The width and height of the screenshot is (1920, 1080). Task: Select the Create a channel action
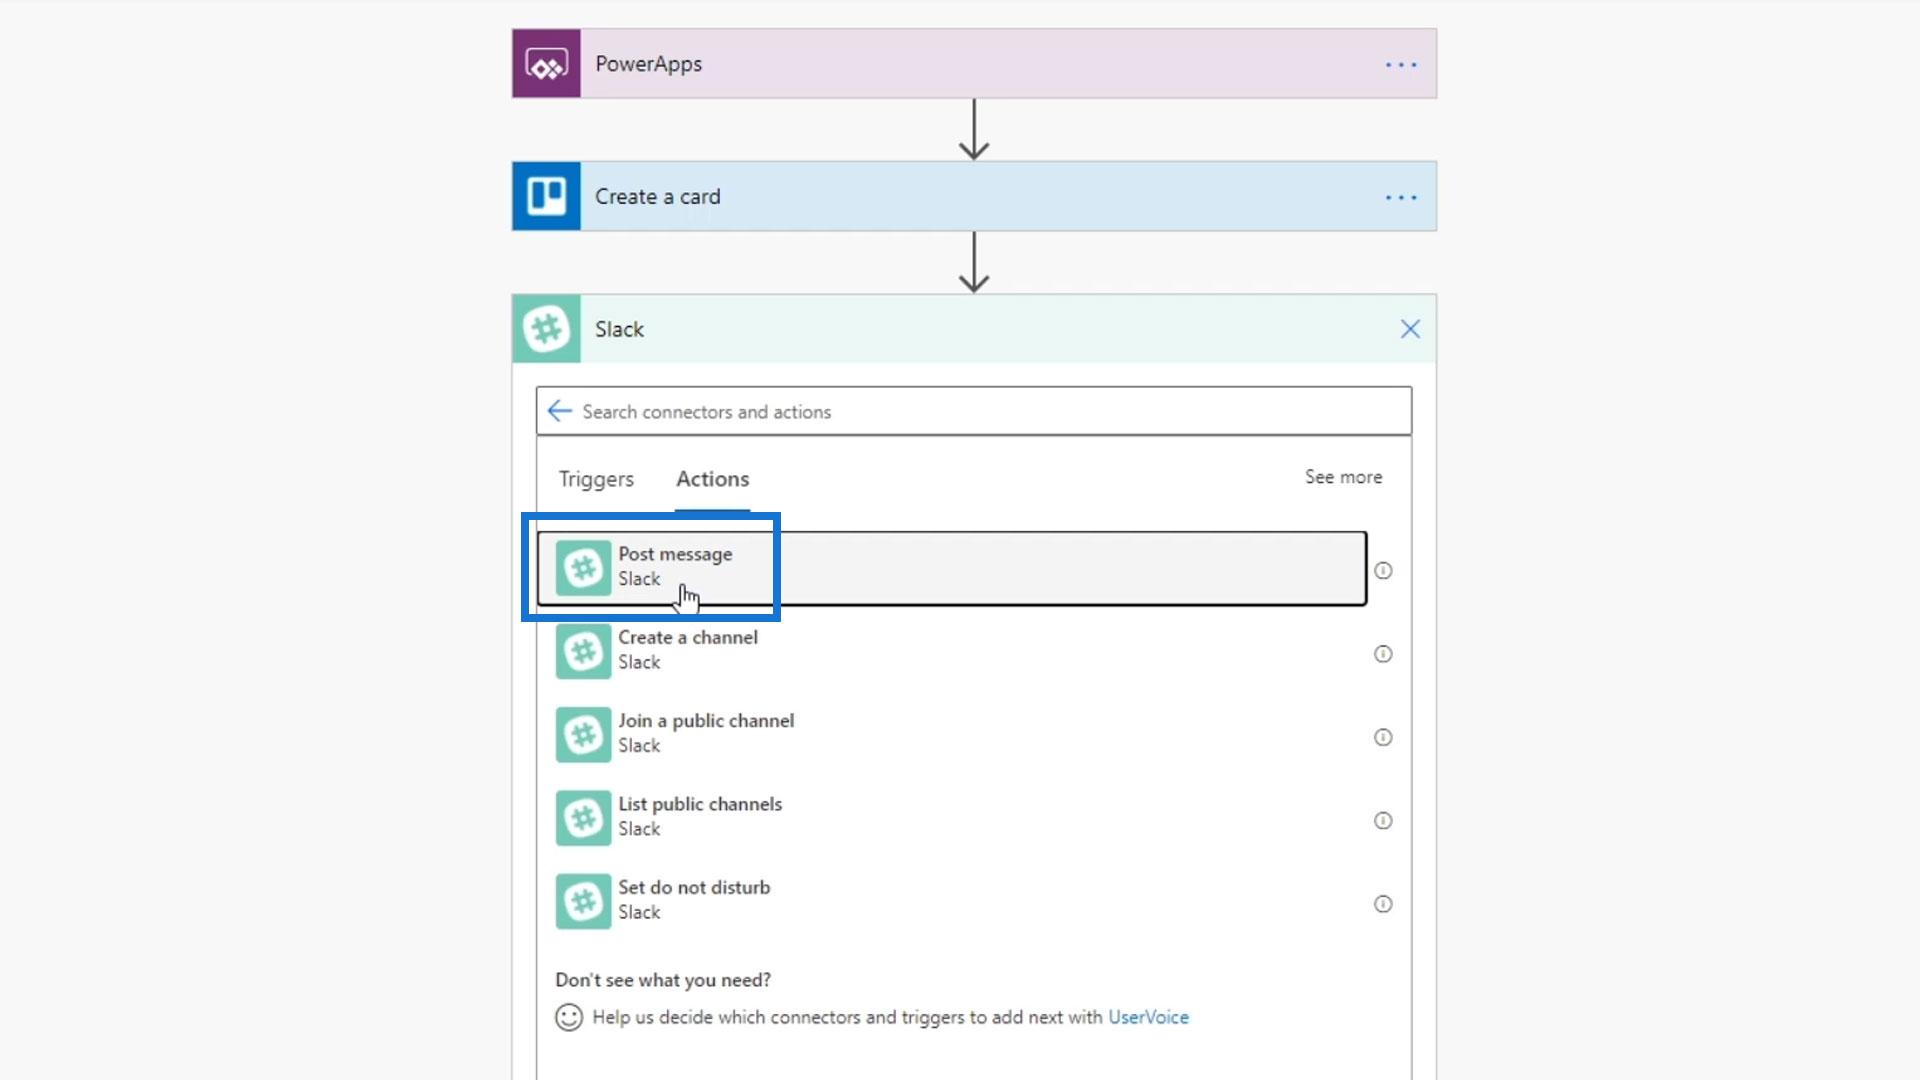[x=688, y=650]
